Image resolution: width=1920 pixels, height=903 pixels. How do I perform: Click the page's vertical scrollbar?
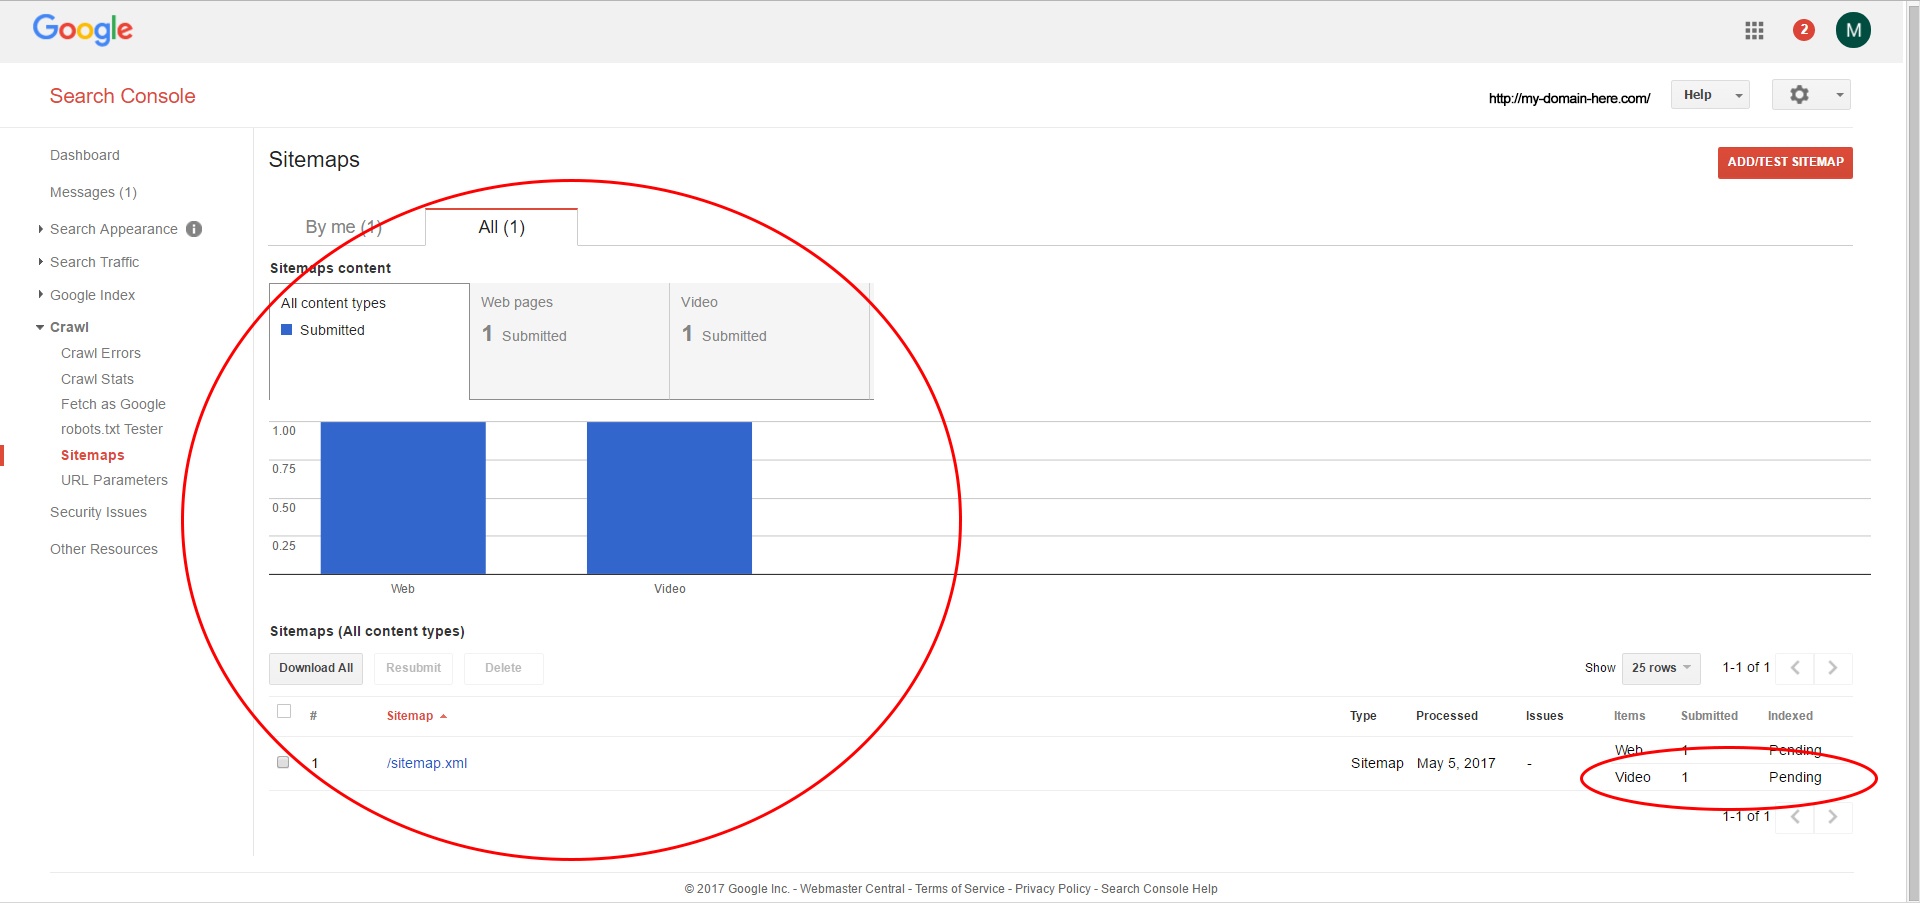pyautogui.click(x=1912, y=451)
